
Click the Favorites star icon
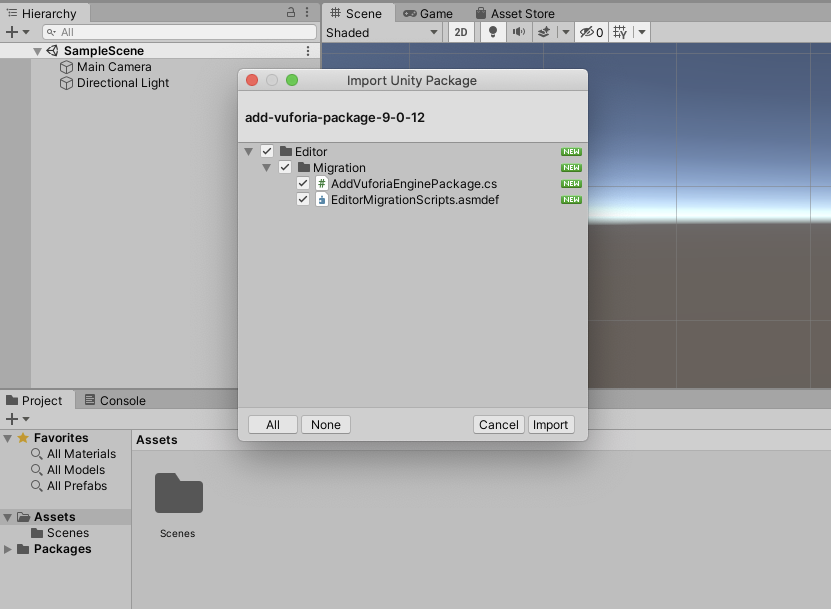(x=23, y=438)
